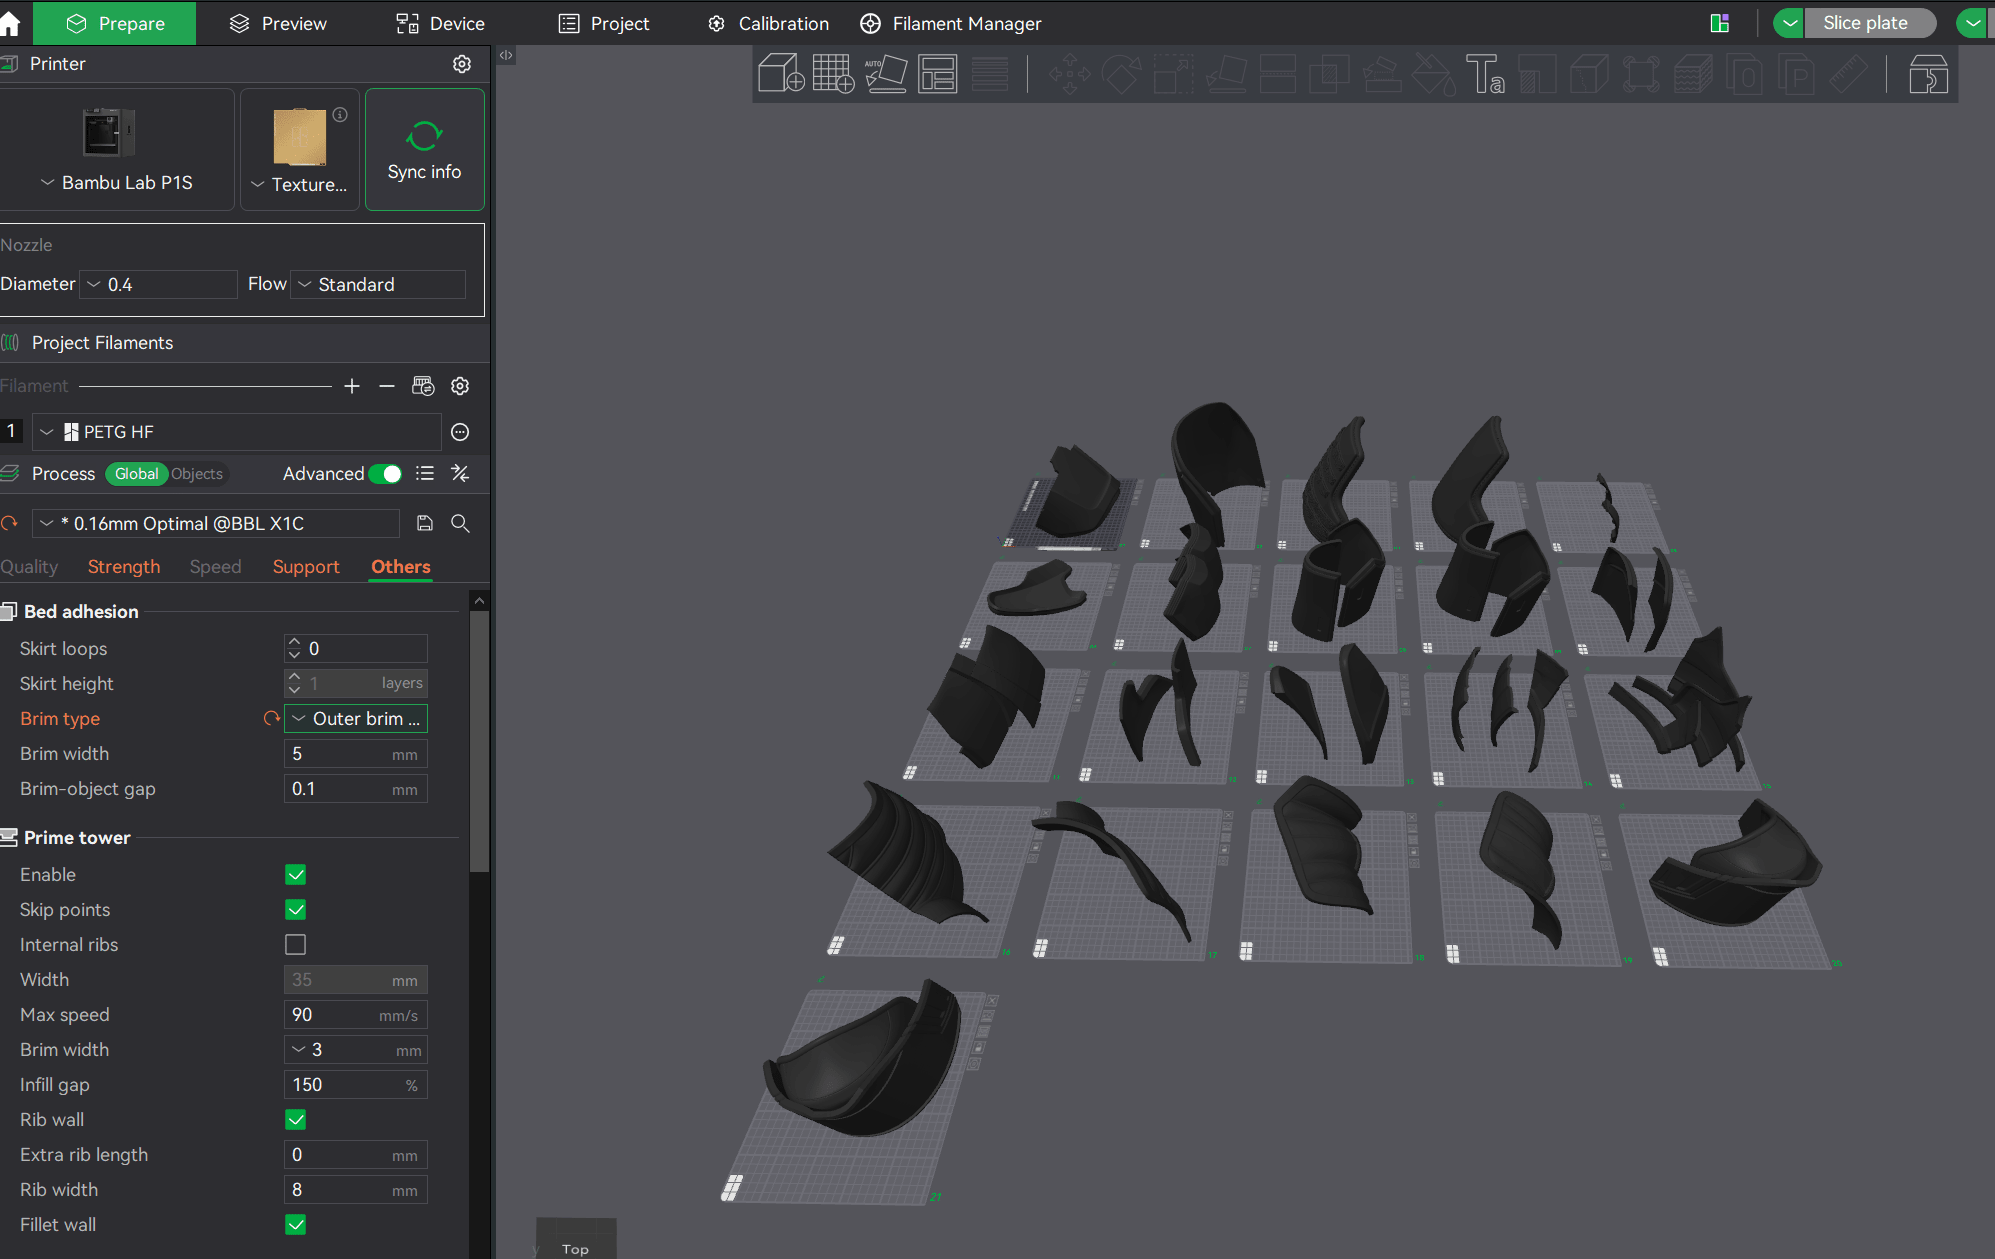The image size is (1995, 1259).
Task: Select the Measure ruler tool icon
Action: pyautogui.click(x=1849, y=74)
